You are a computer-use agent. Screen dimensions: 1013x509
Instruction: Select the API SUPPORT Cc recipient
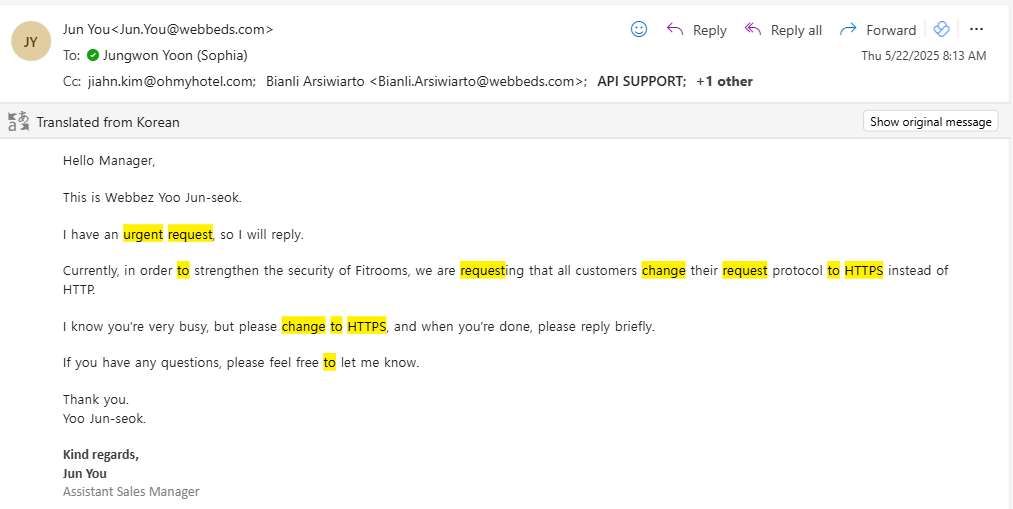640,81
